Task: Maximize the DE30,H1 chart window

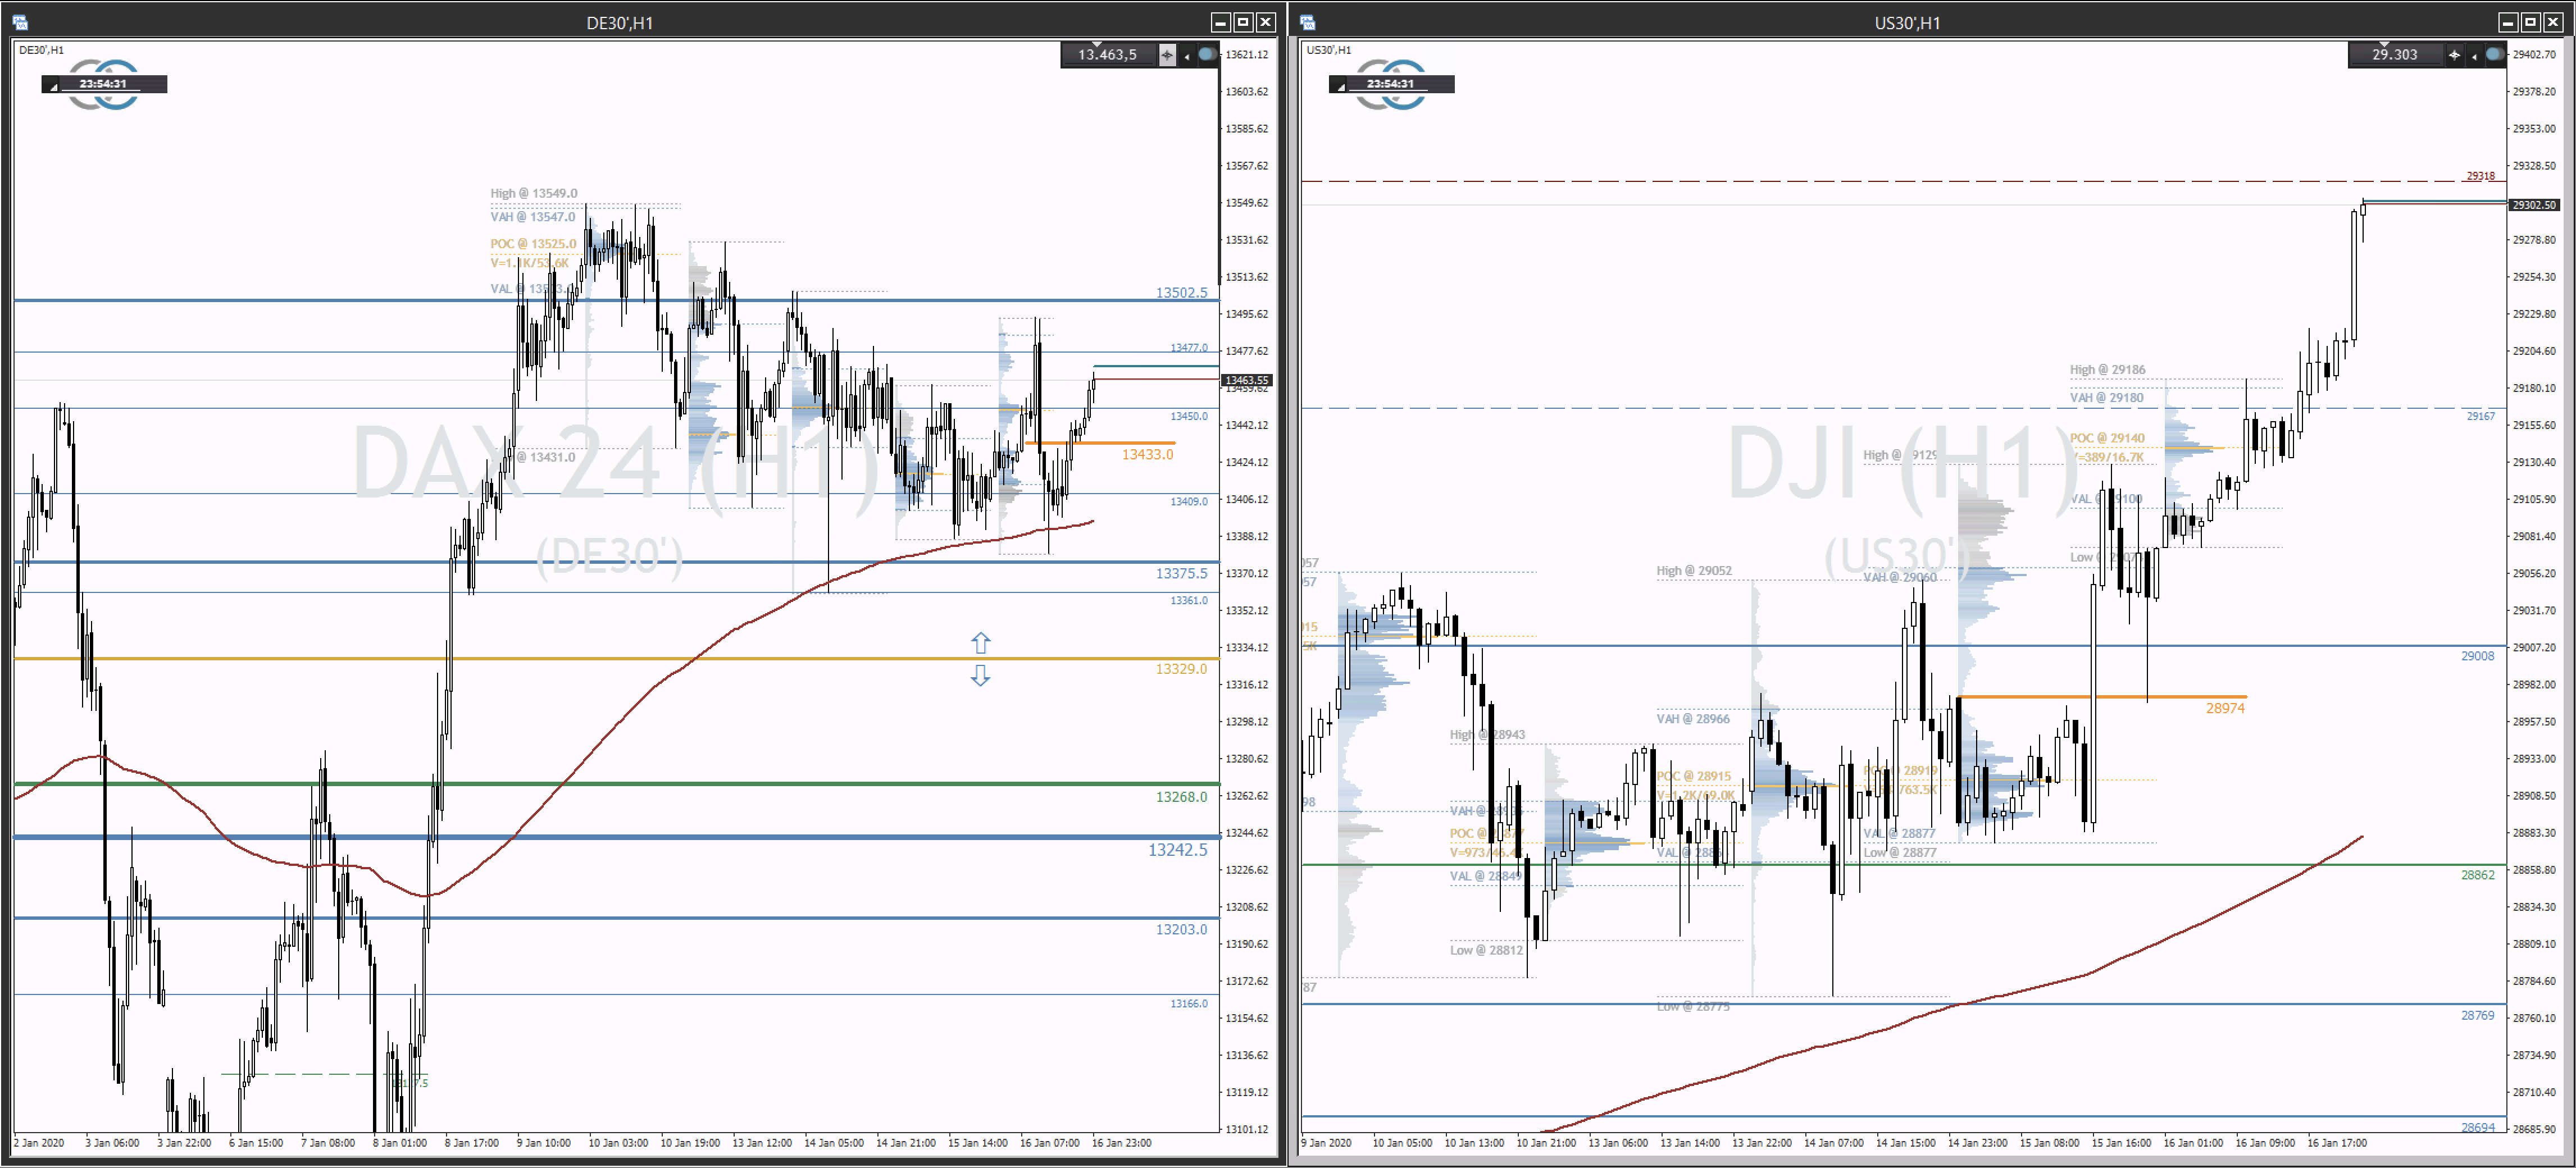Action: click(x=1243, y=22)
